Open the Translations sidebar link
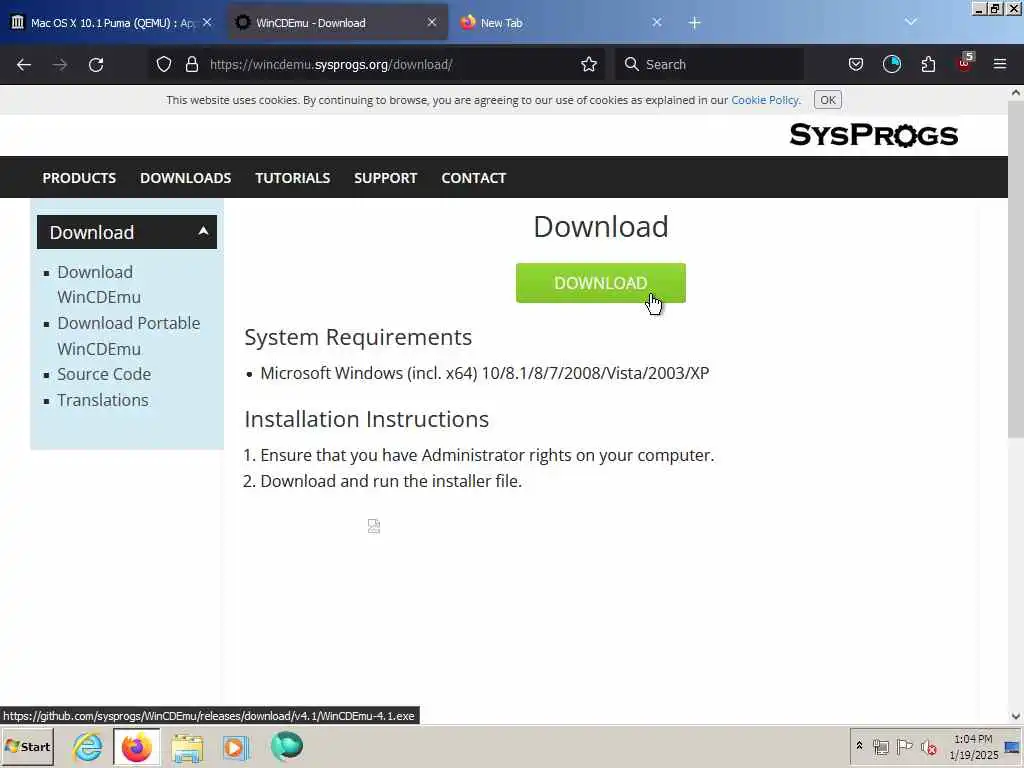This screenshot has height=768, width=1024. (x=103, y=400)
